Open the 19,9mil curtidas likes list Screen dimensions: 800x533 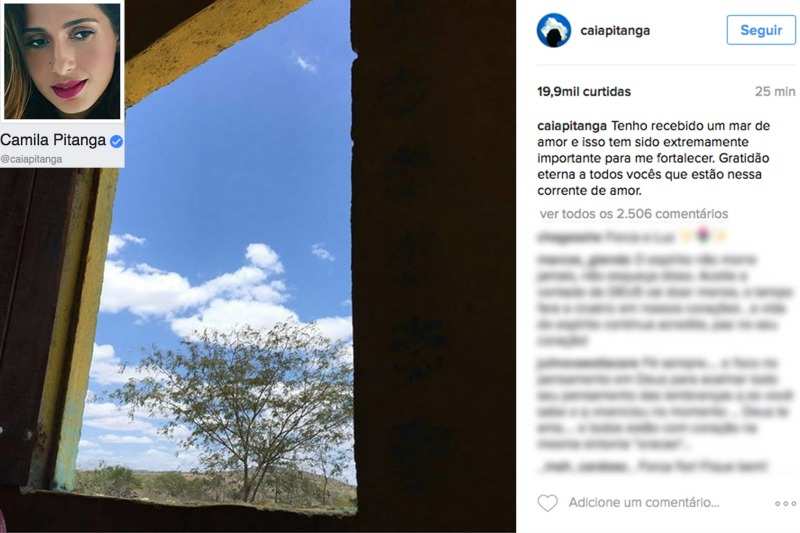(584, 92)
